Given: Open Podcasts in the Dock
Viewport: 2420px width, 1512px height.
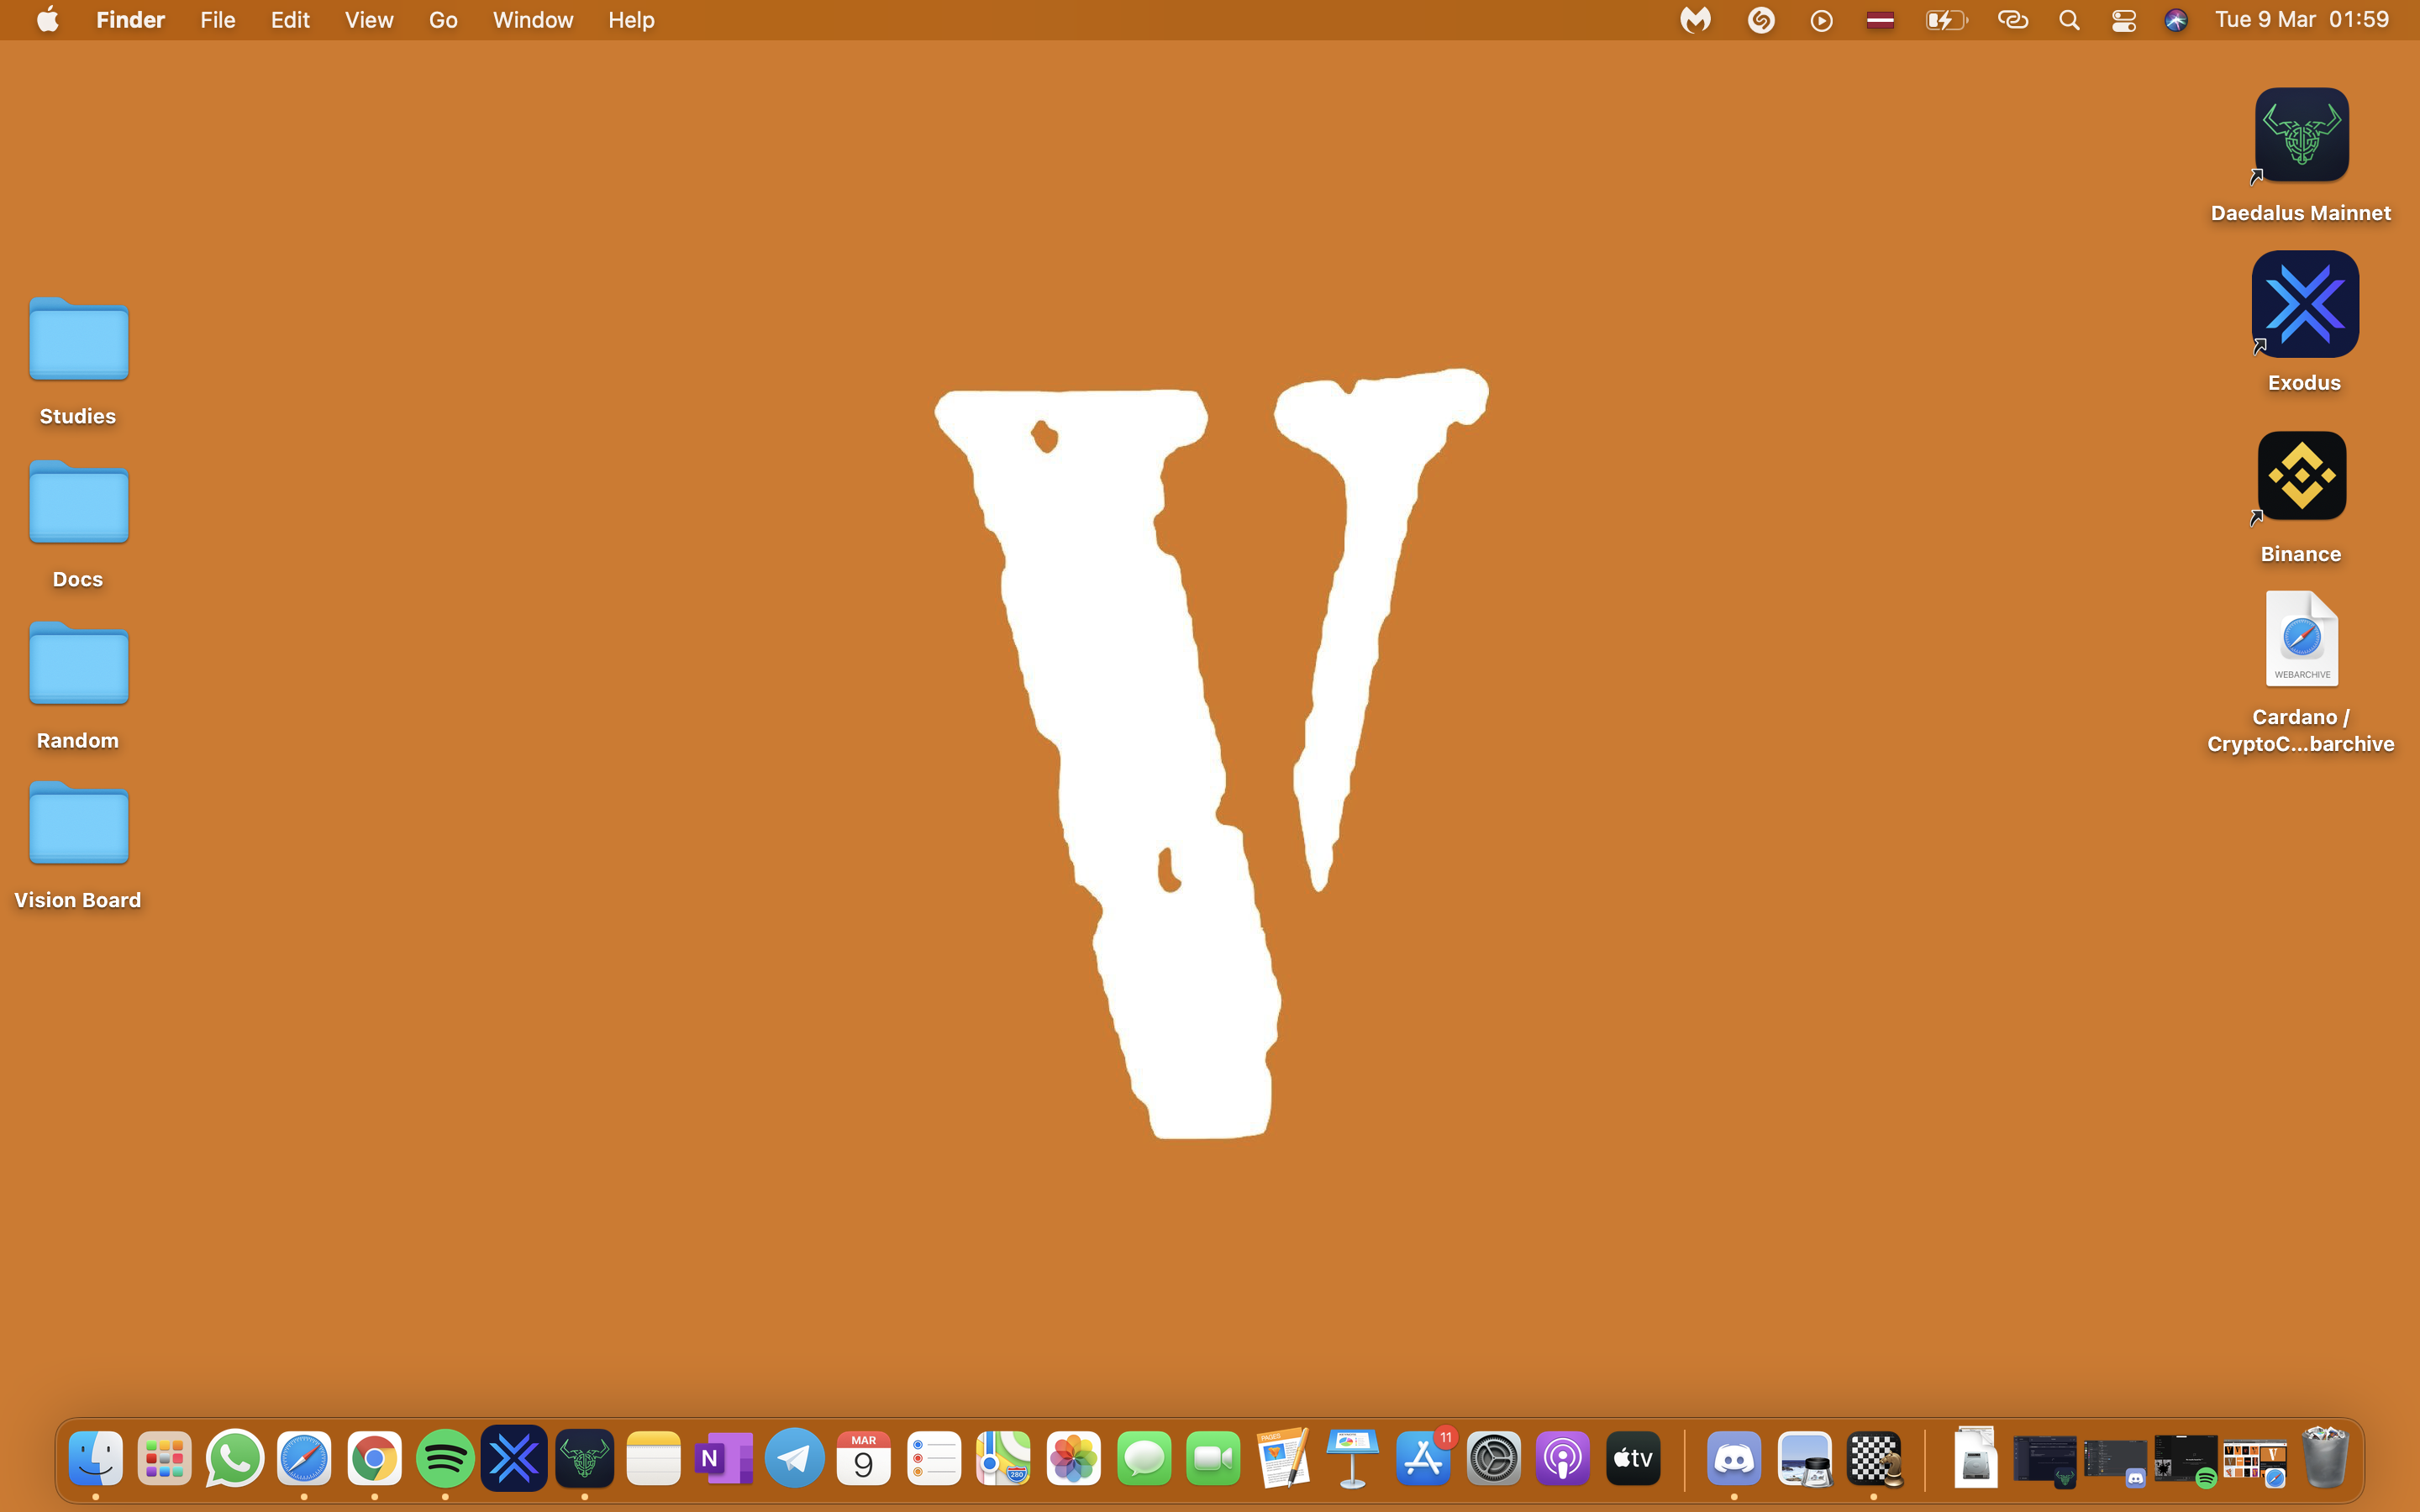Looking at the screenshot, I should (x=1563, y=1459).
